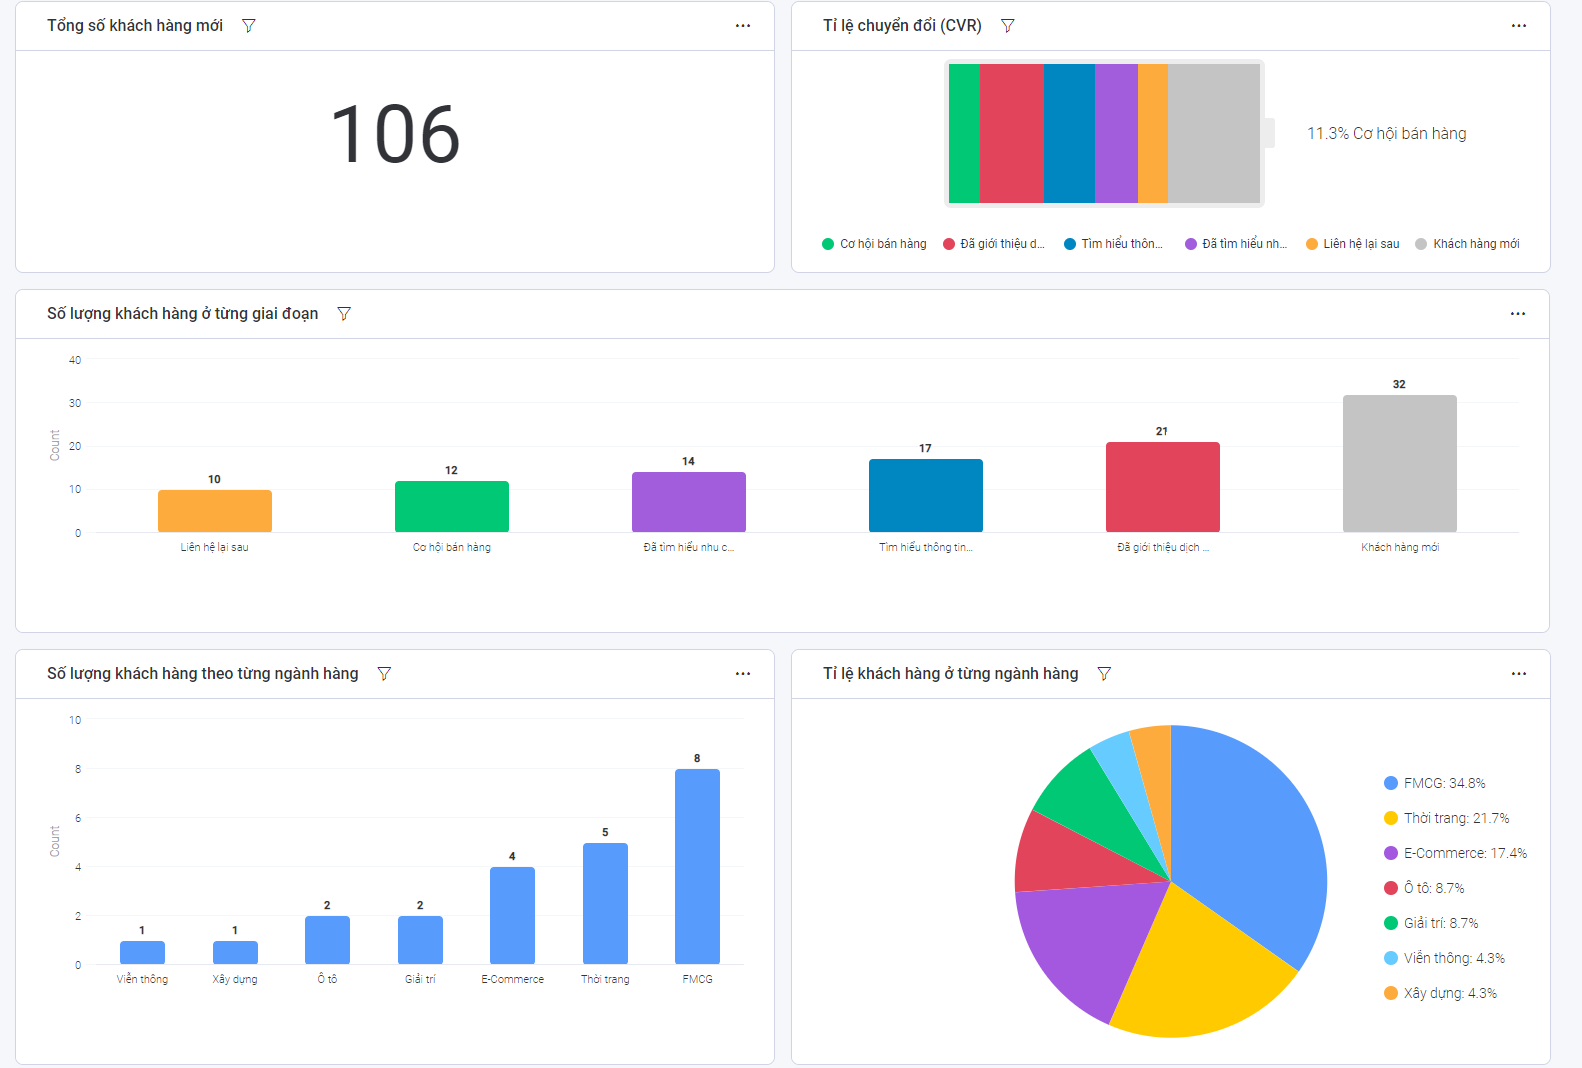Click the Thời trang: 21.7% legend item
Viewport: 1582px width, 1068px height.
click(1447, 818)
